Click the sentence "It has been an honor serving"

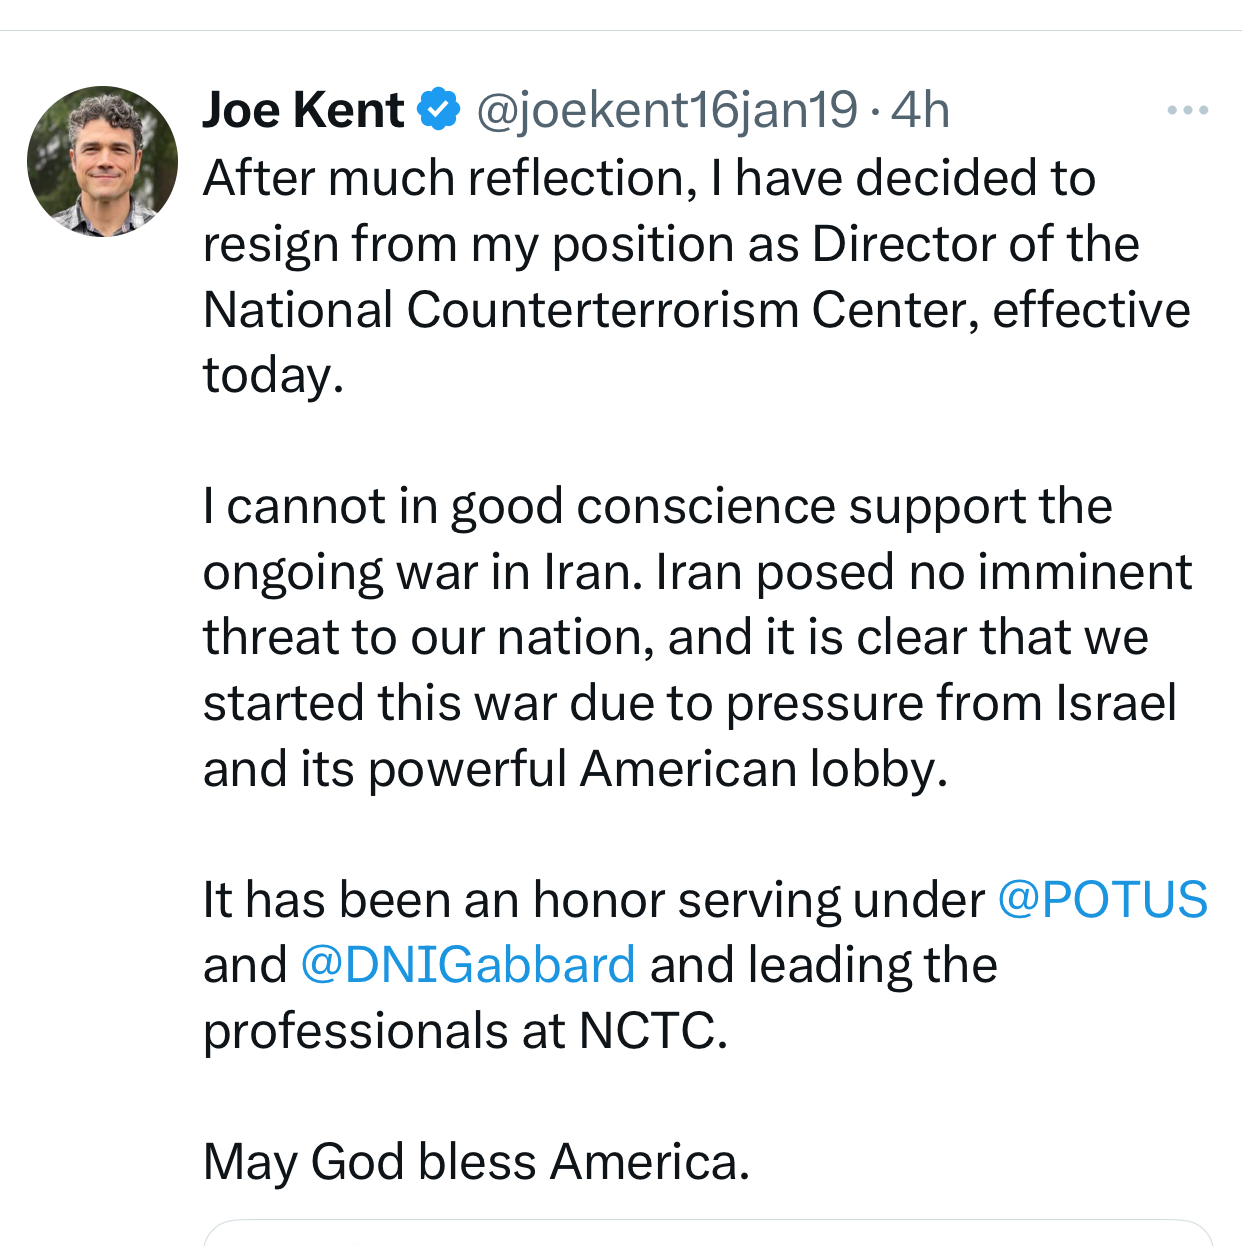pyautogui.click(x=592, y=899)
